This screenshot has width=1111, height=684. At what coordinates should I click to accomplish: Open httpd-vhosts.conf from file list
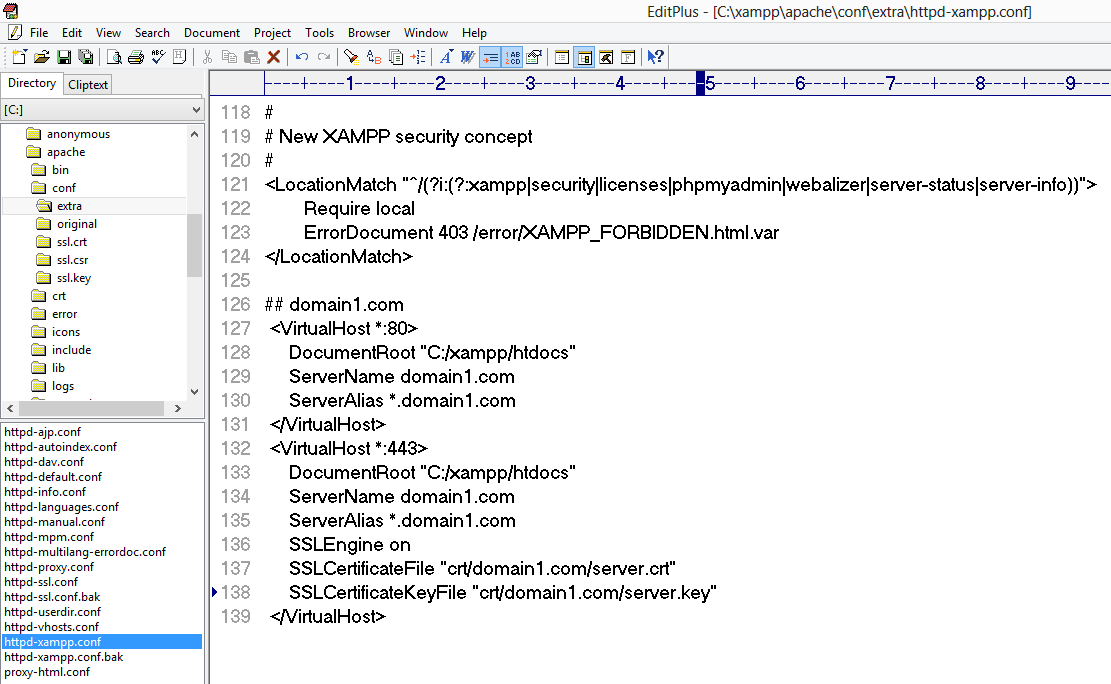pyautogui.click(x=52, y=627)
